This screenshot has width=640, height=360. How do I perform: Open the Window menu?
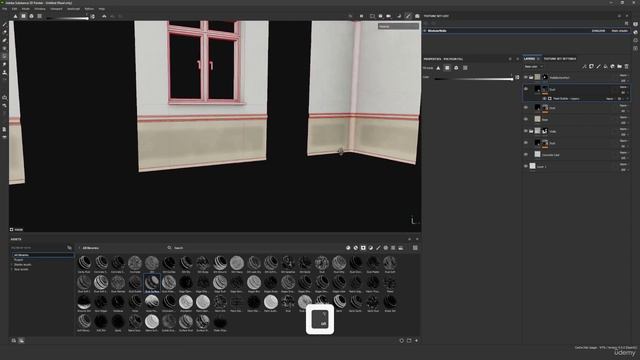click(x=40, y=9)
